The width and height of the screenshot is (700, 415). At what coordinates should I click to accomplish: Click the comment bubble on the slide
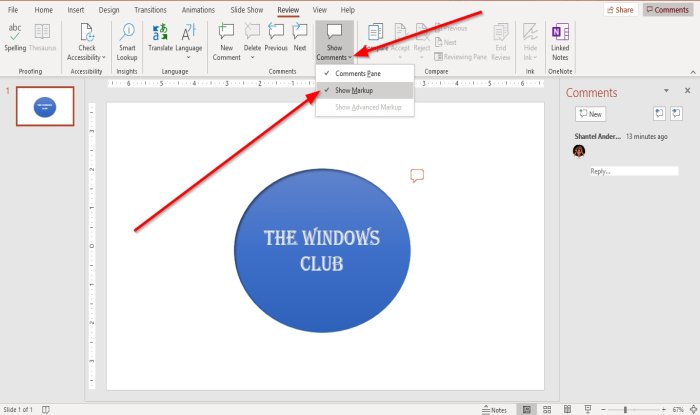pyautogui.click(x=417, y=175)
